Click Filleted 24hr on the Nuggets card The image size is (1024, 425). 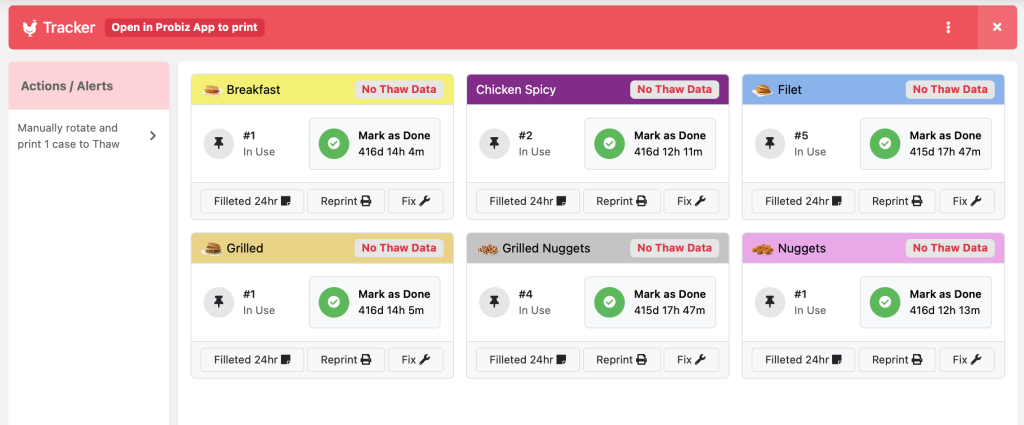797,360
